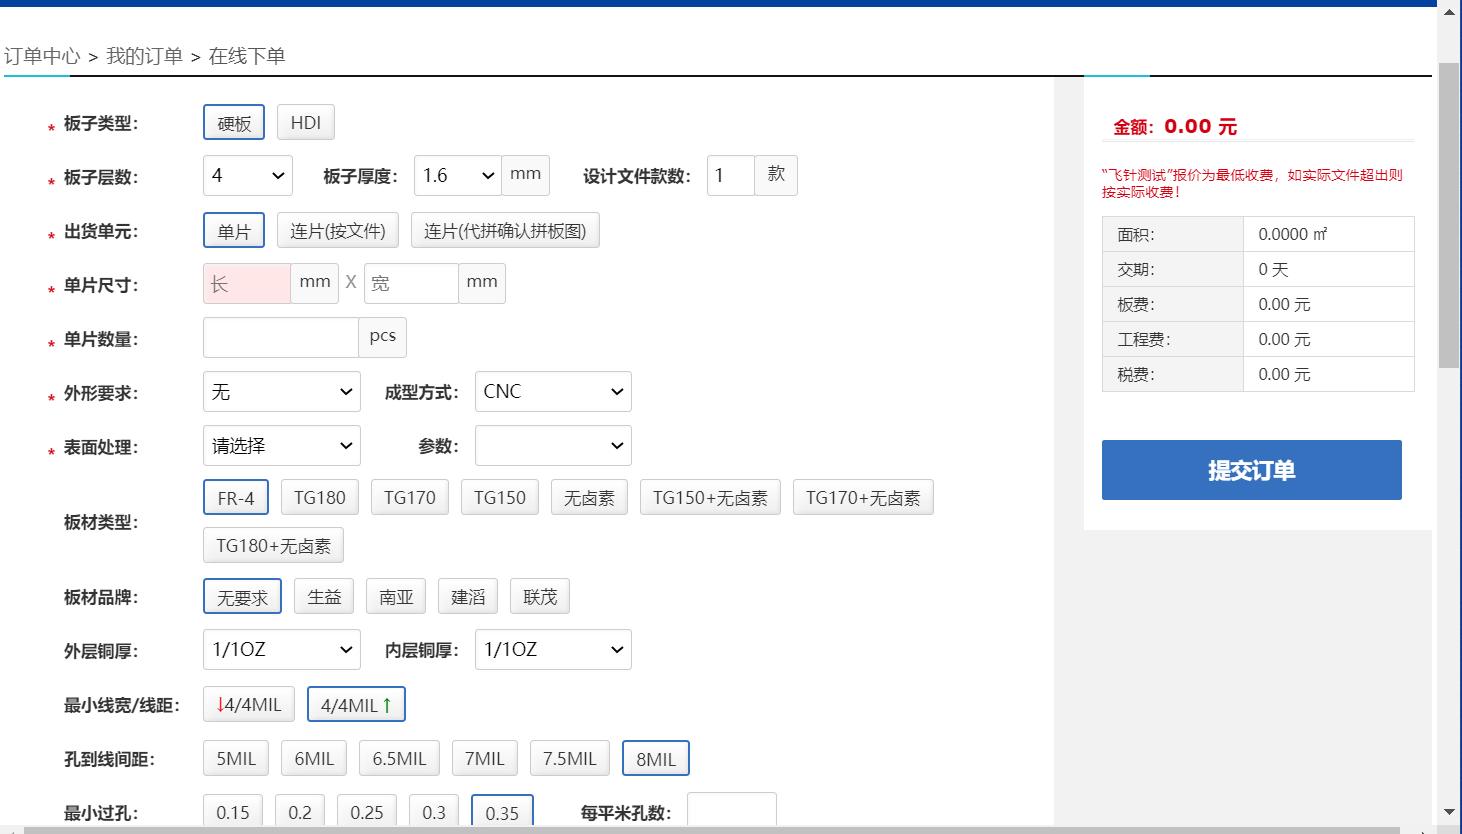Choose the ↓4/4MIL minimum trace option
The height and width of the screenshot is (834, 1462).
249,705
